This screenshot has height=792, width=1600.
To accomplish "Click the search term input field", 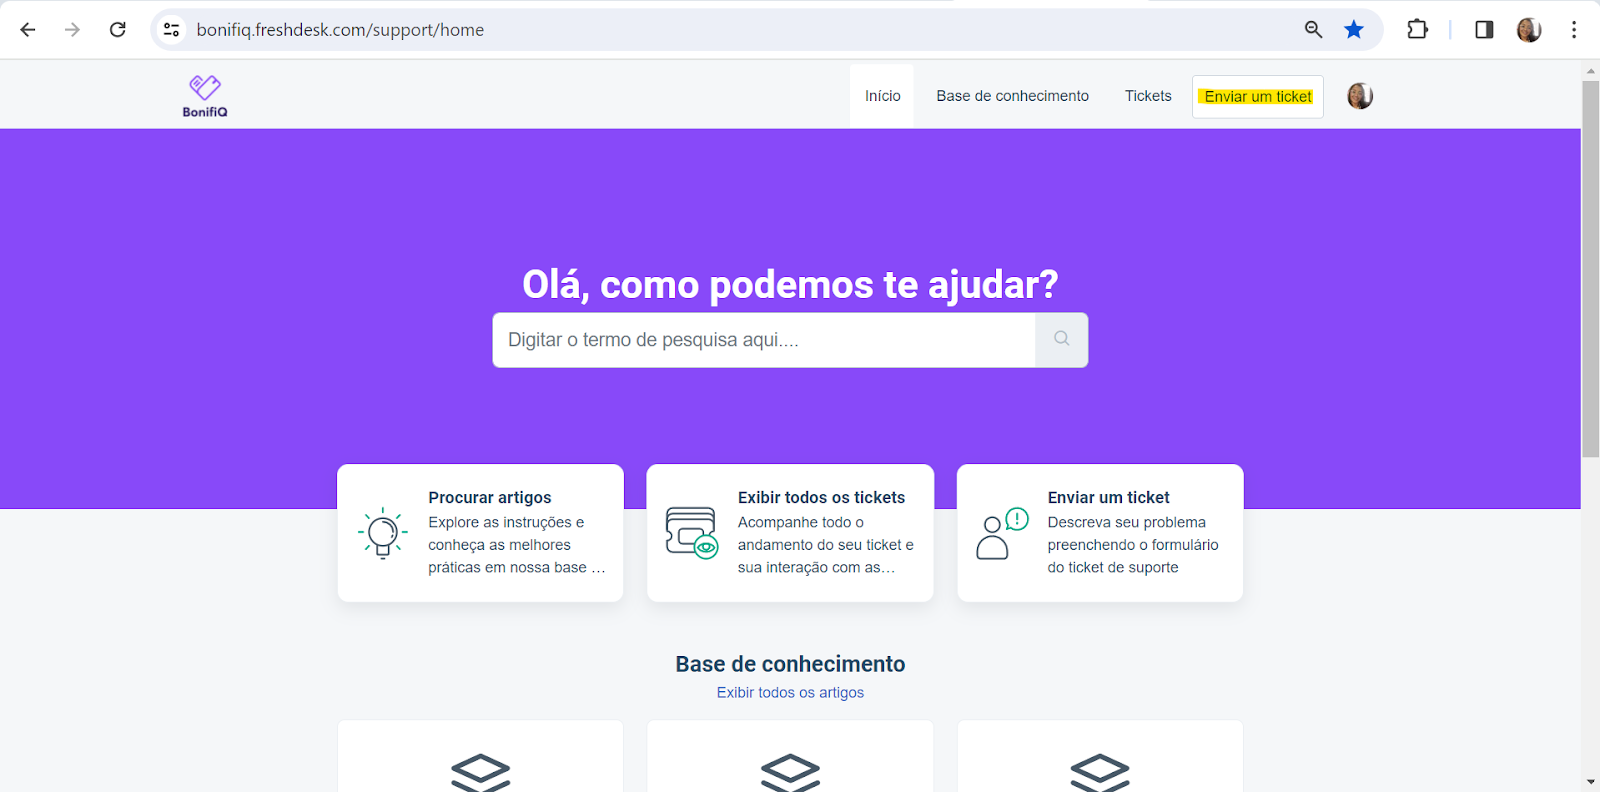I will pos(764,340).
